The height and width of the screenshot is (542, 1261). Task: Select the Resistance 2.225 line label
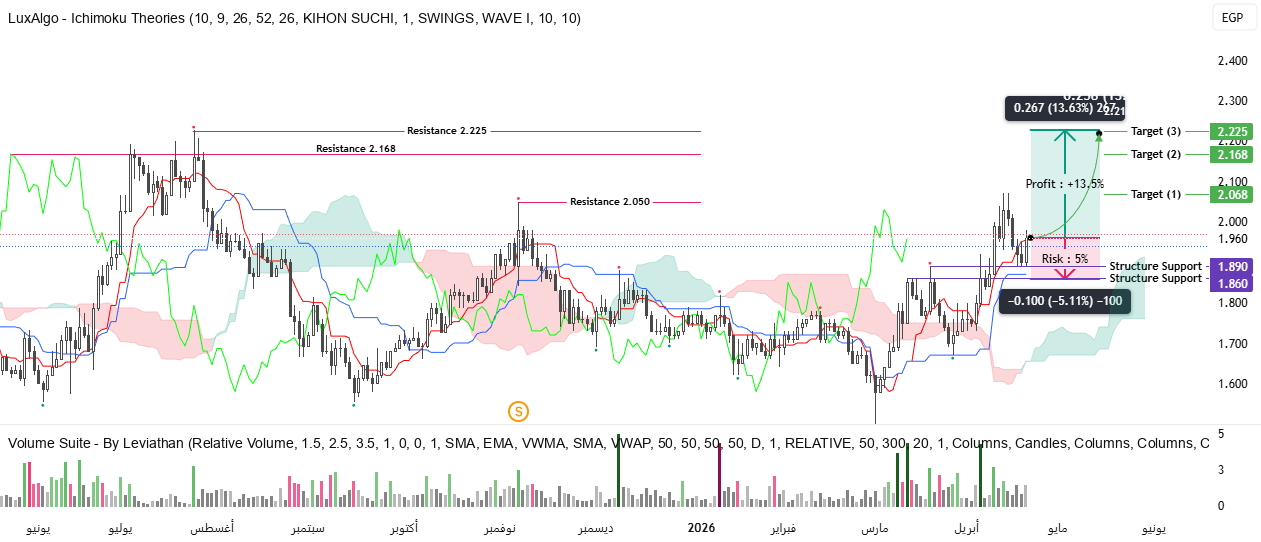pos(446,131)
